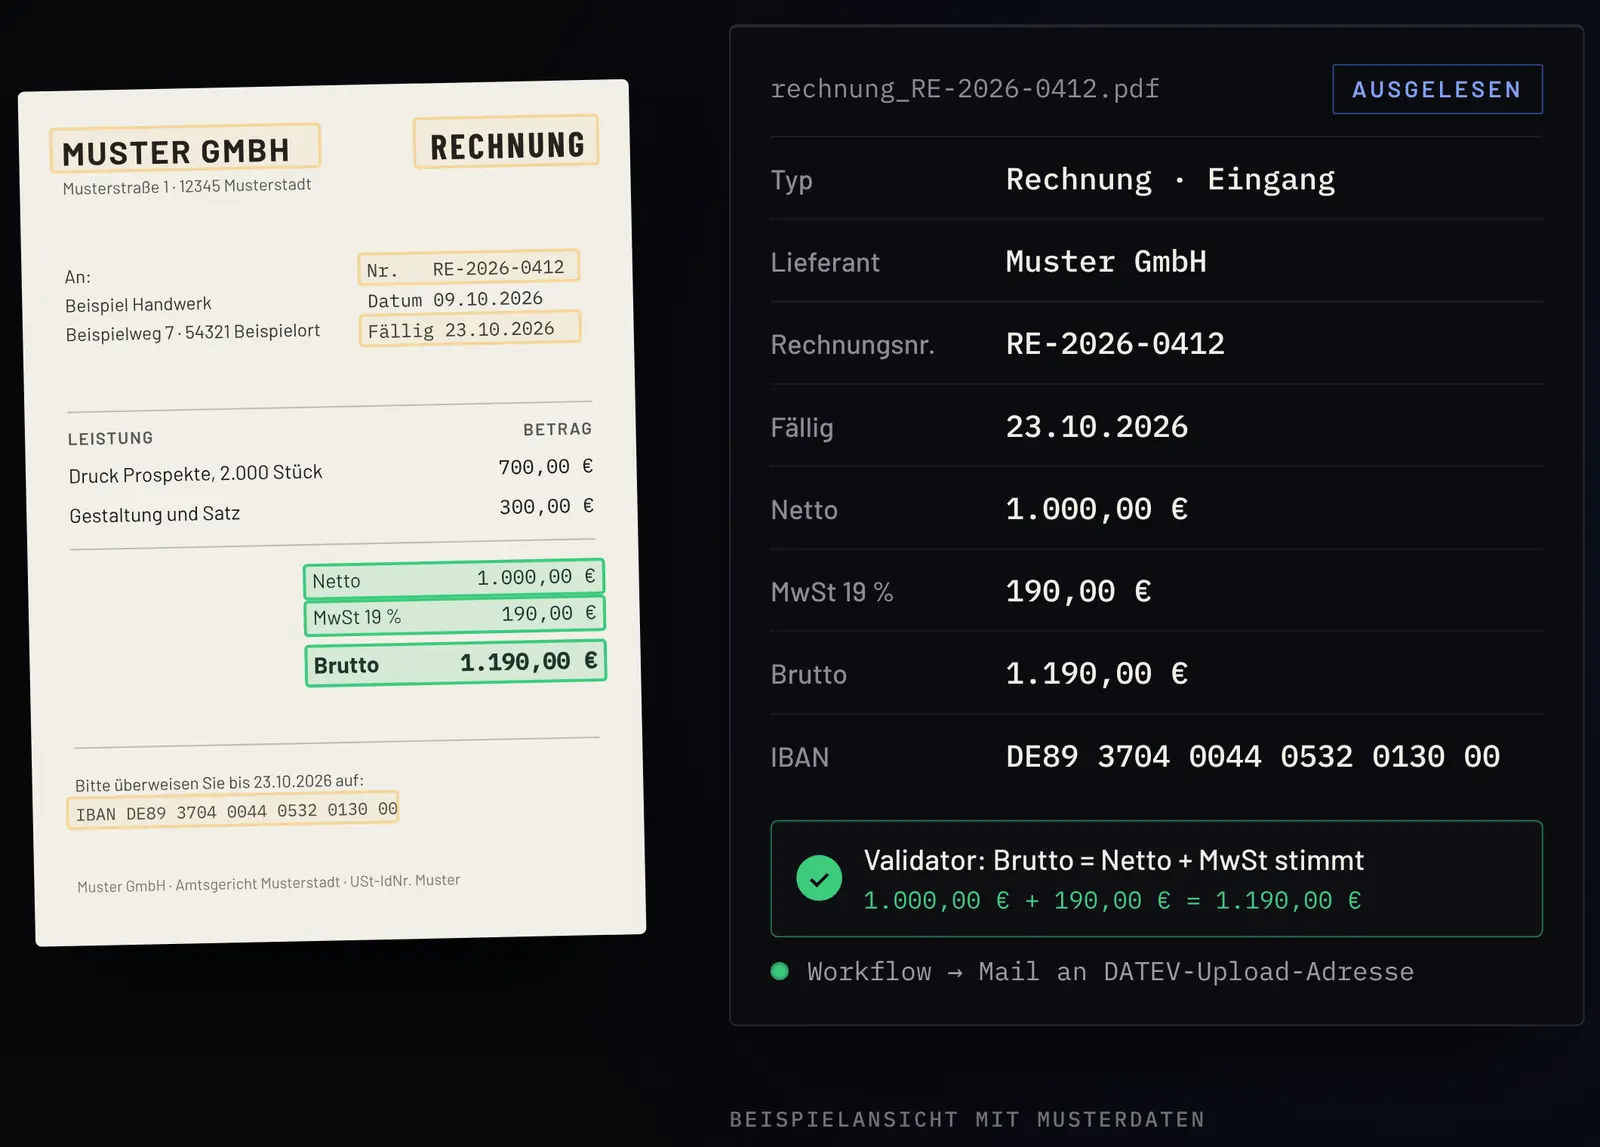Select the 'MwSt 19 %' value in the extraction panel
1600x1147 pixels.
[1079, 592]
